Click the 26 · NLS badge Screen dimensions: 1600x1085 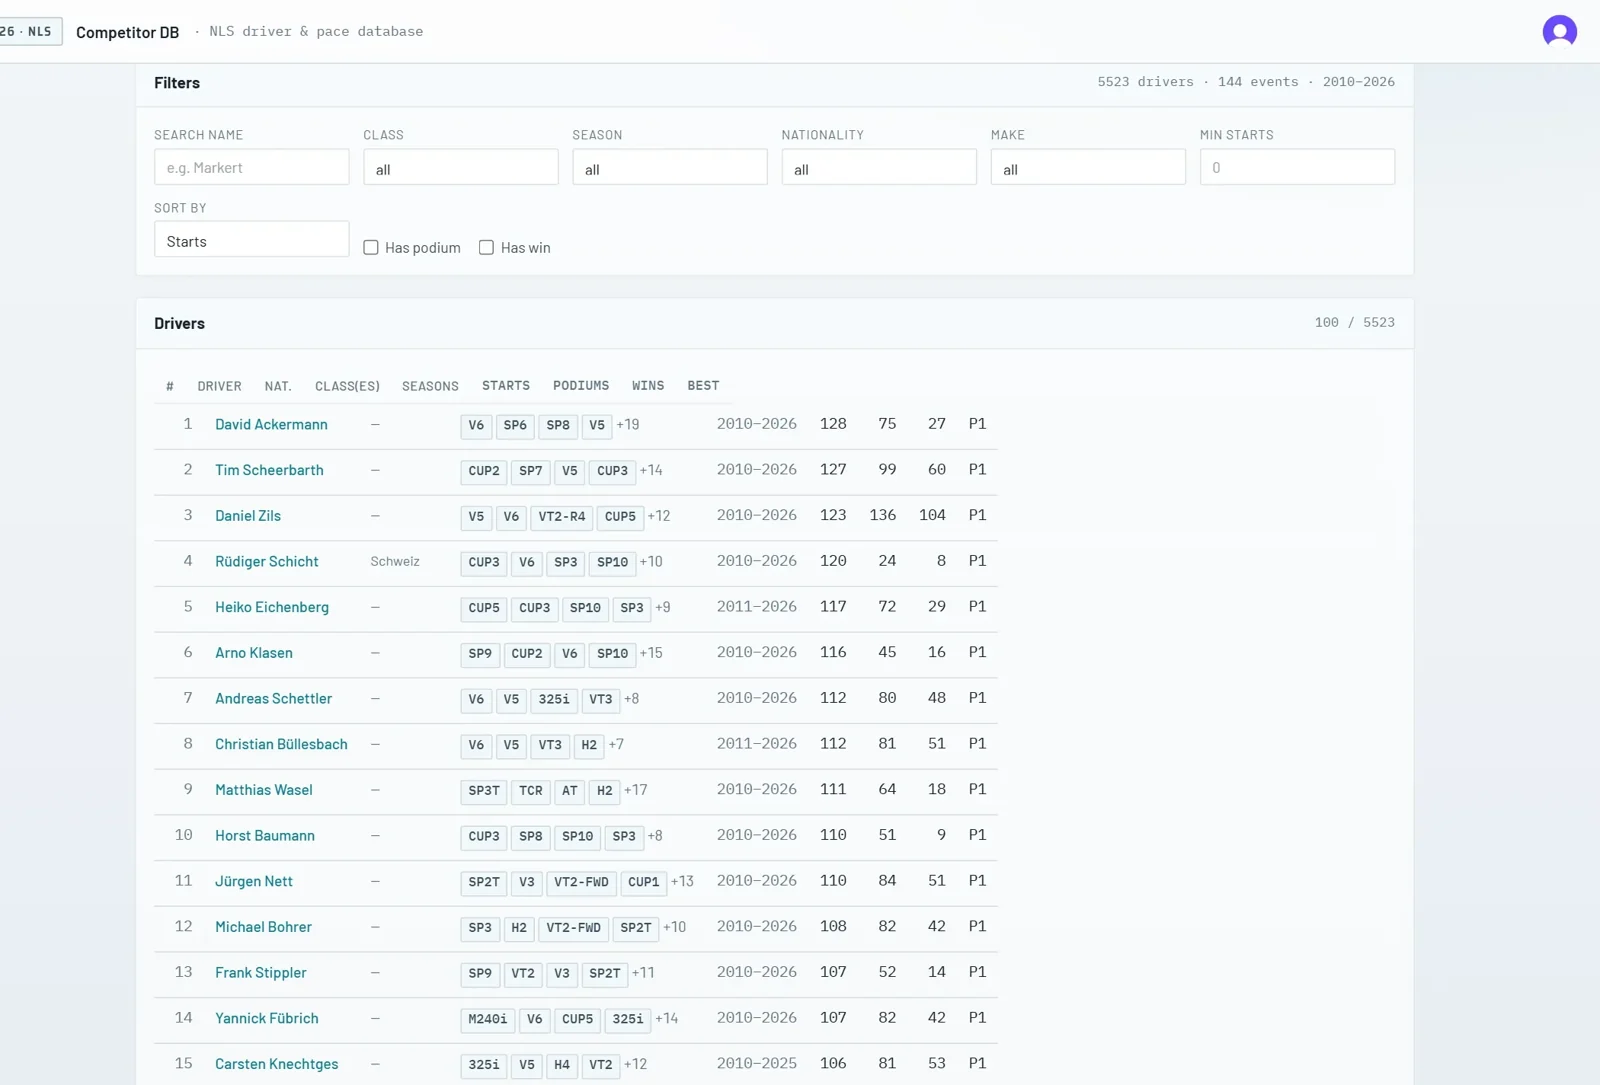[29, 31]
